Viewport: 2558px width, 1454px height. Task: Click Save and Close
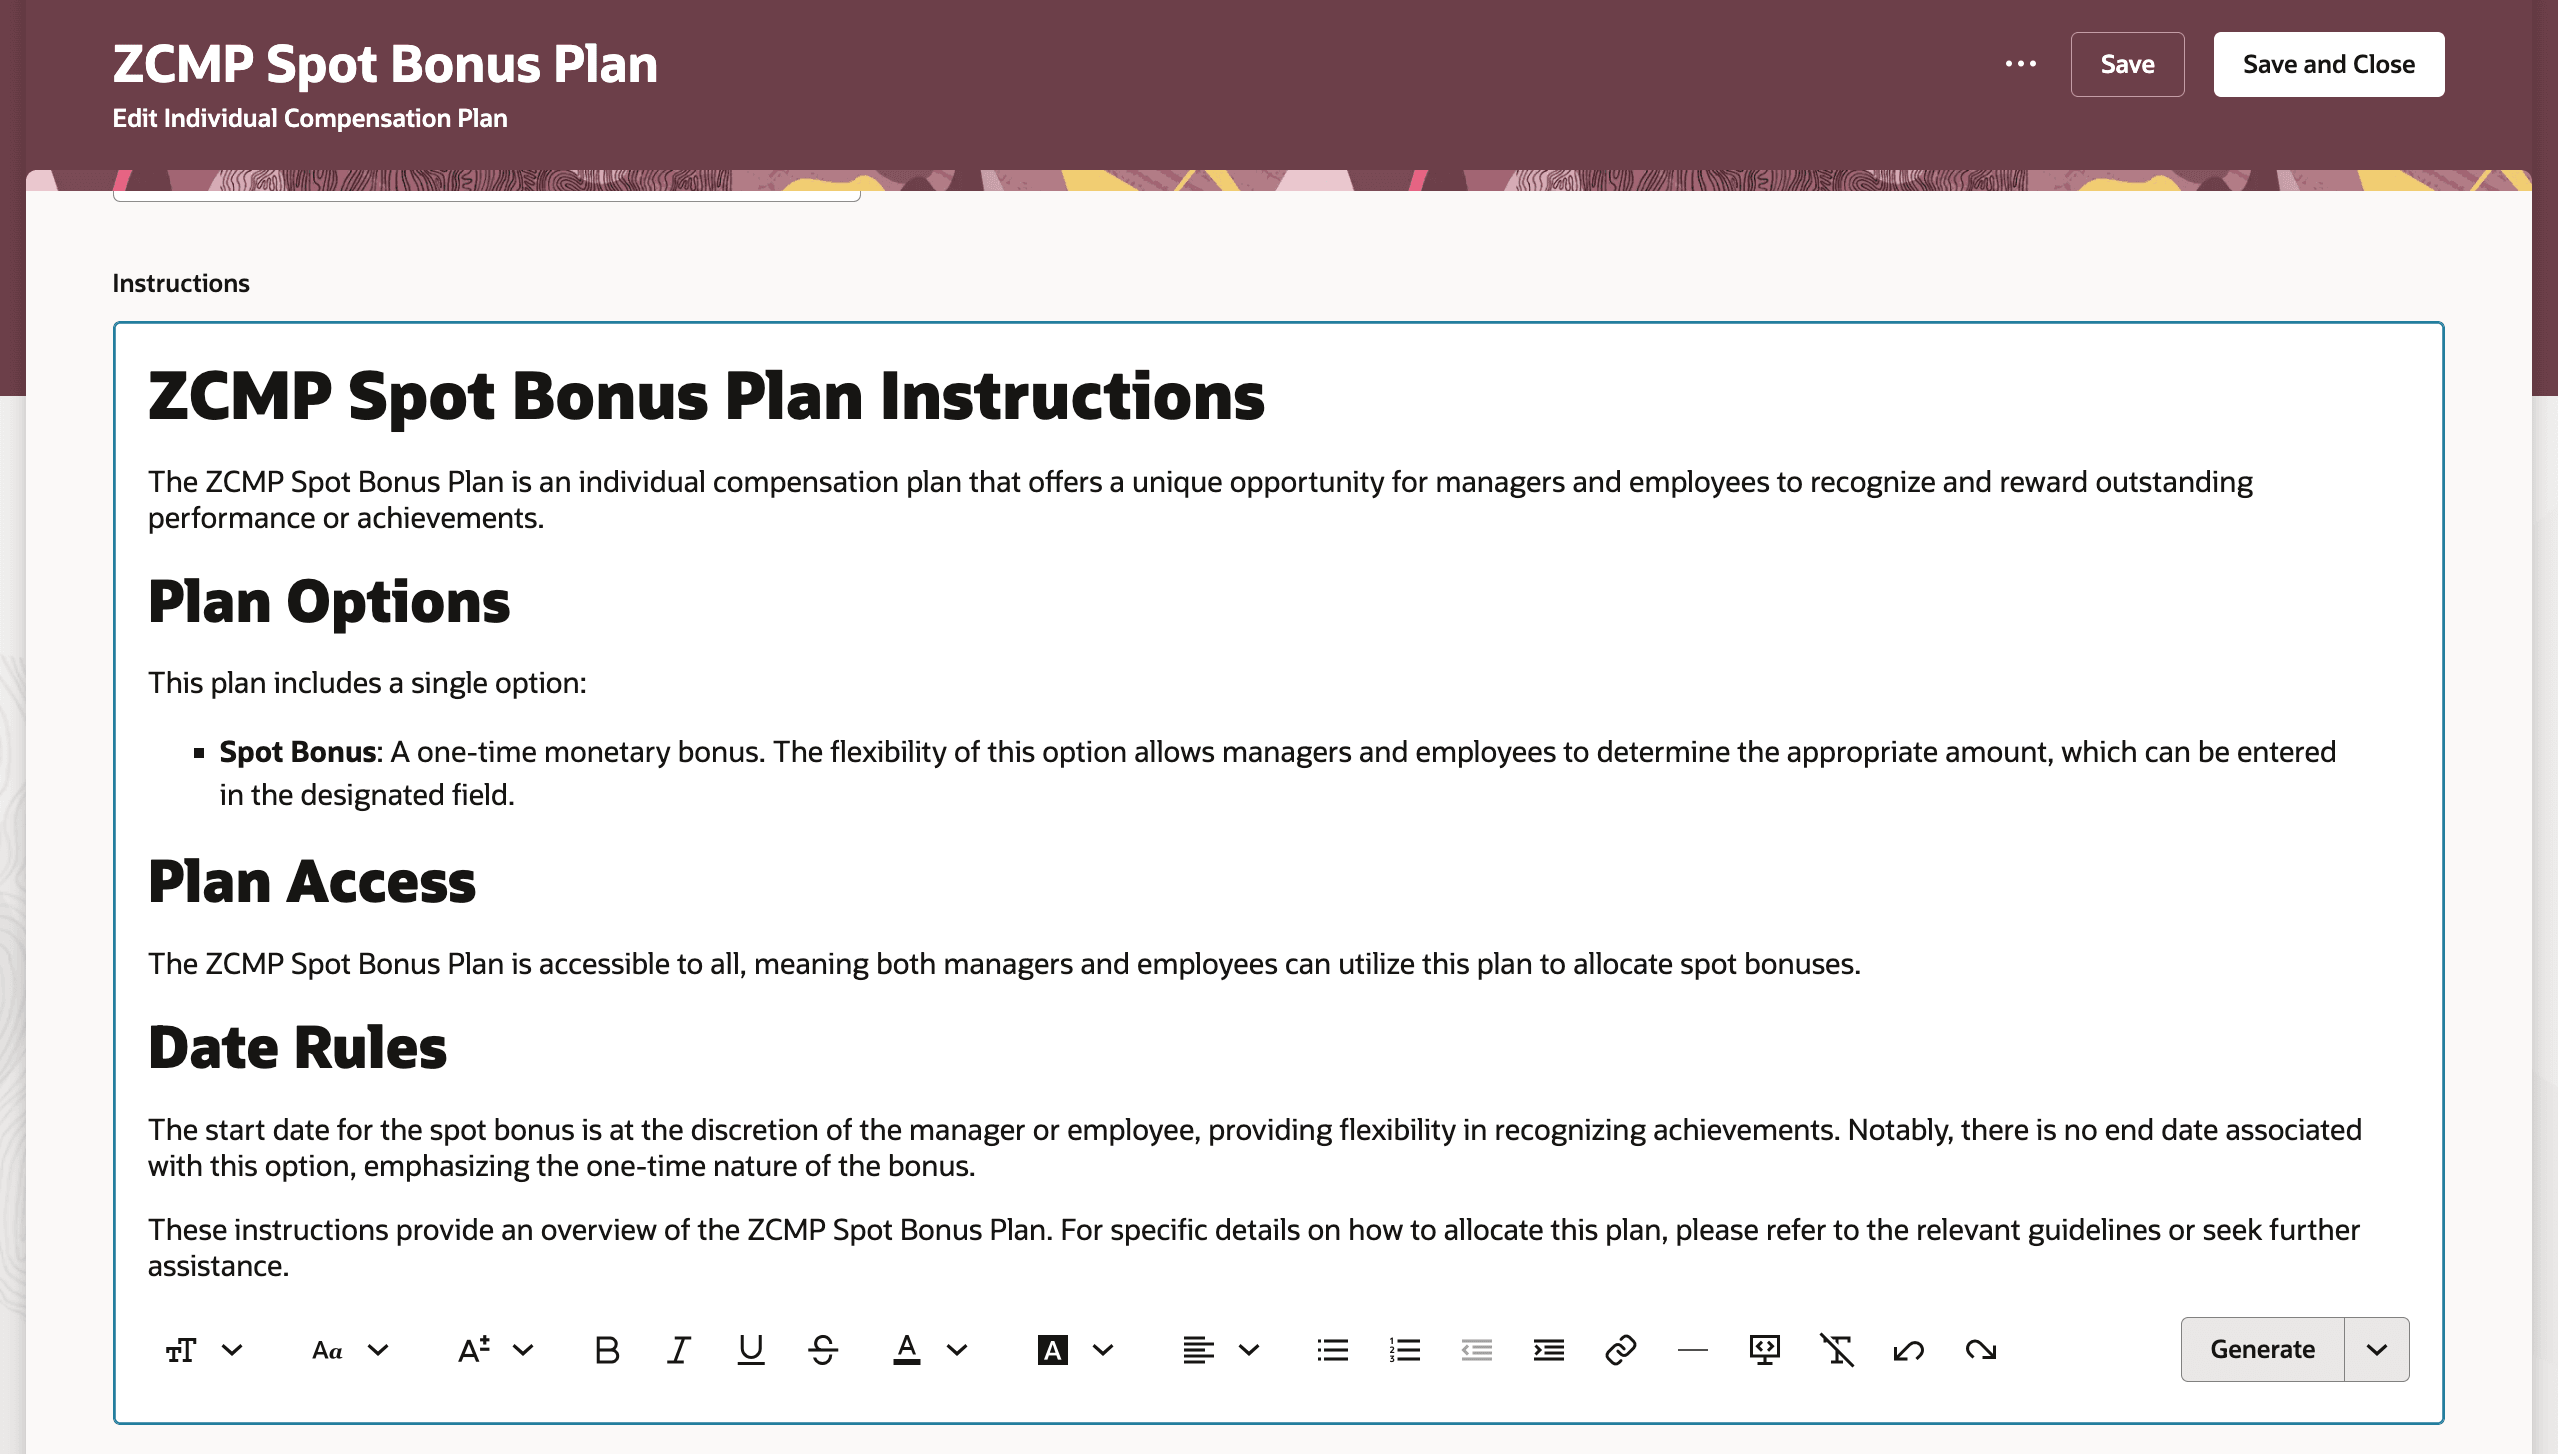tap(2328, 64)
